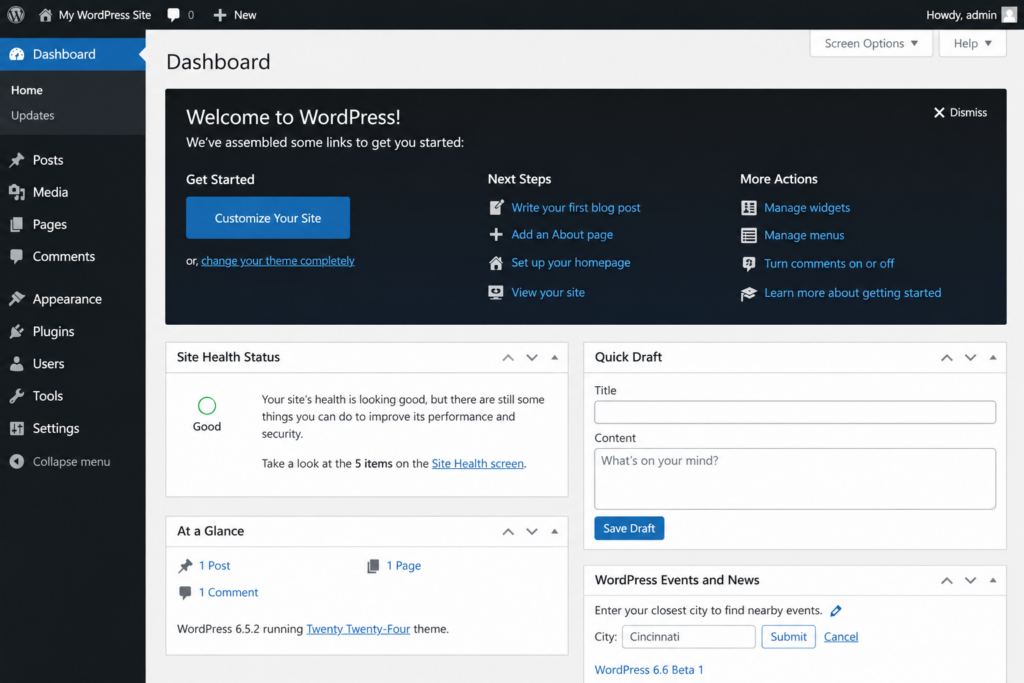Click the Plugins plug icon
Viewport: 1024px width, 683px height.
(17, 332)
